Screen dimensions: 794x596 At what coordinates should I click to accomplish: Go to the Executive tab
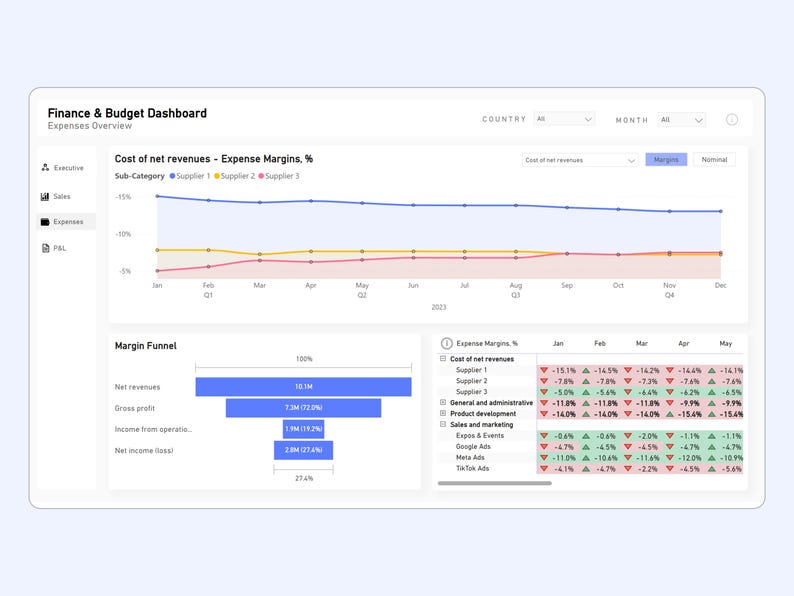point(66,168)
